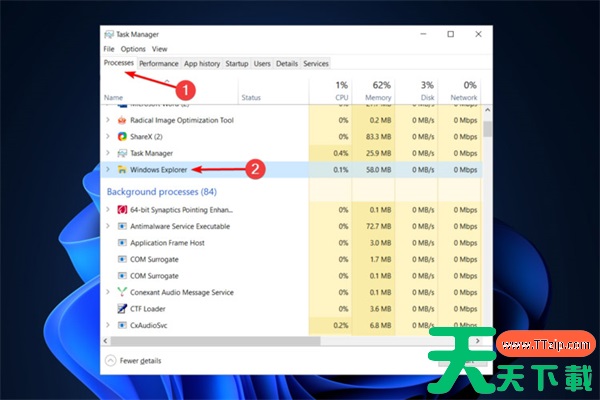
Task: Click the vertical scrollbar of process list
Action: [x=487, y=200]
